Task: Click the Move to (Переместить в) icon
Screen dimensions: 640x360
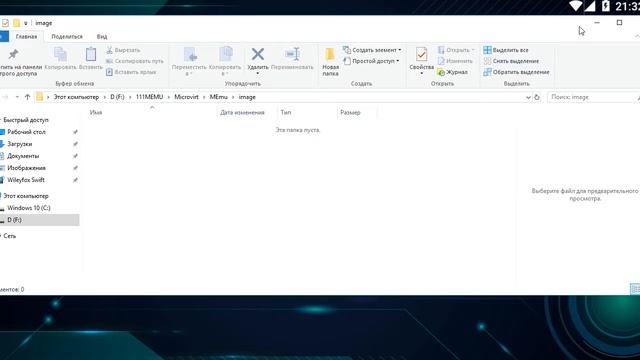Action: click(x=190, y=55)
